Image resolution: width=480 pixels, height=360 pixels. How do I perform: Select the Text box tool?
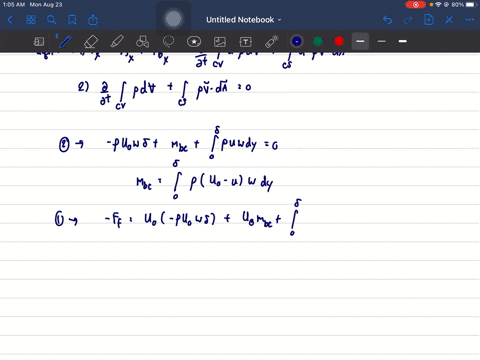click(246, 42)
